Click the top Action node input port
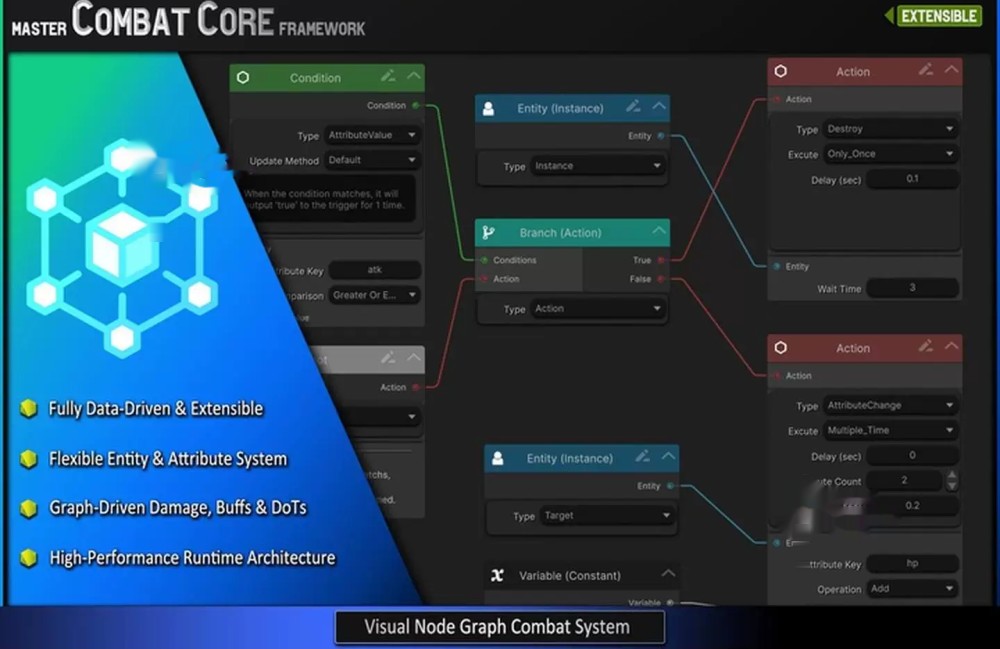 (x=777, y=99)
